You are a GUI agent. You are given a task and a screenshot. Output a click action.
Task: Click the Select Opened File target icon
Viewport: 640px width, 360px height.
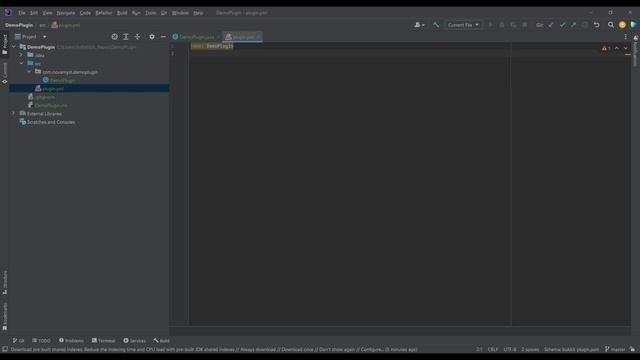tap(114, 37)
